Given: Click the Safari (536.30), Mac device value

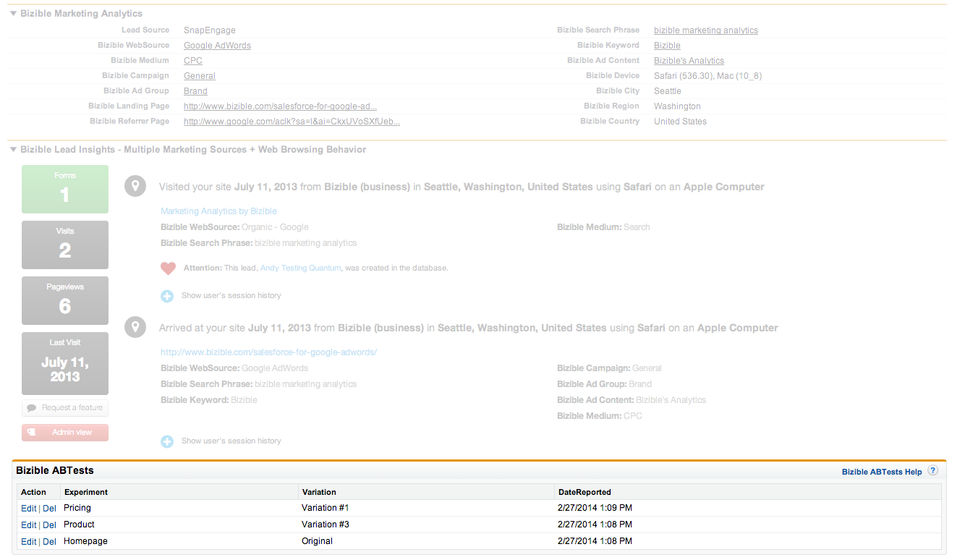Looking at the screenshot, I should click(708, 76).
